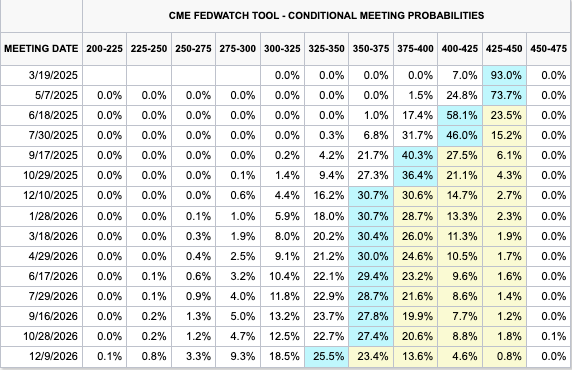Click the 18.5% cell in last row
Viewport: 572px width, 370px height.
click(x=282, y=356)
